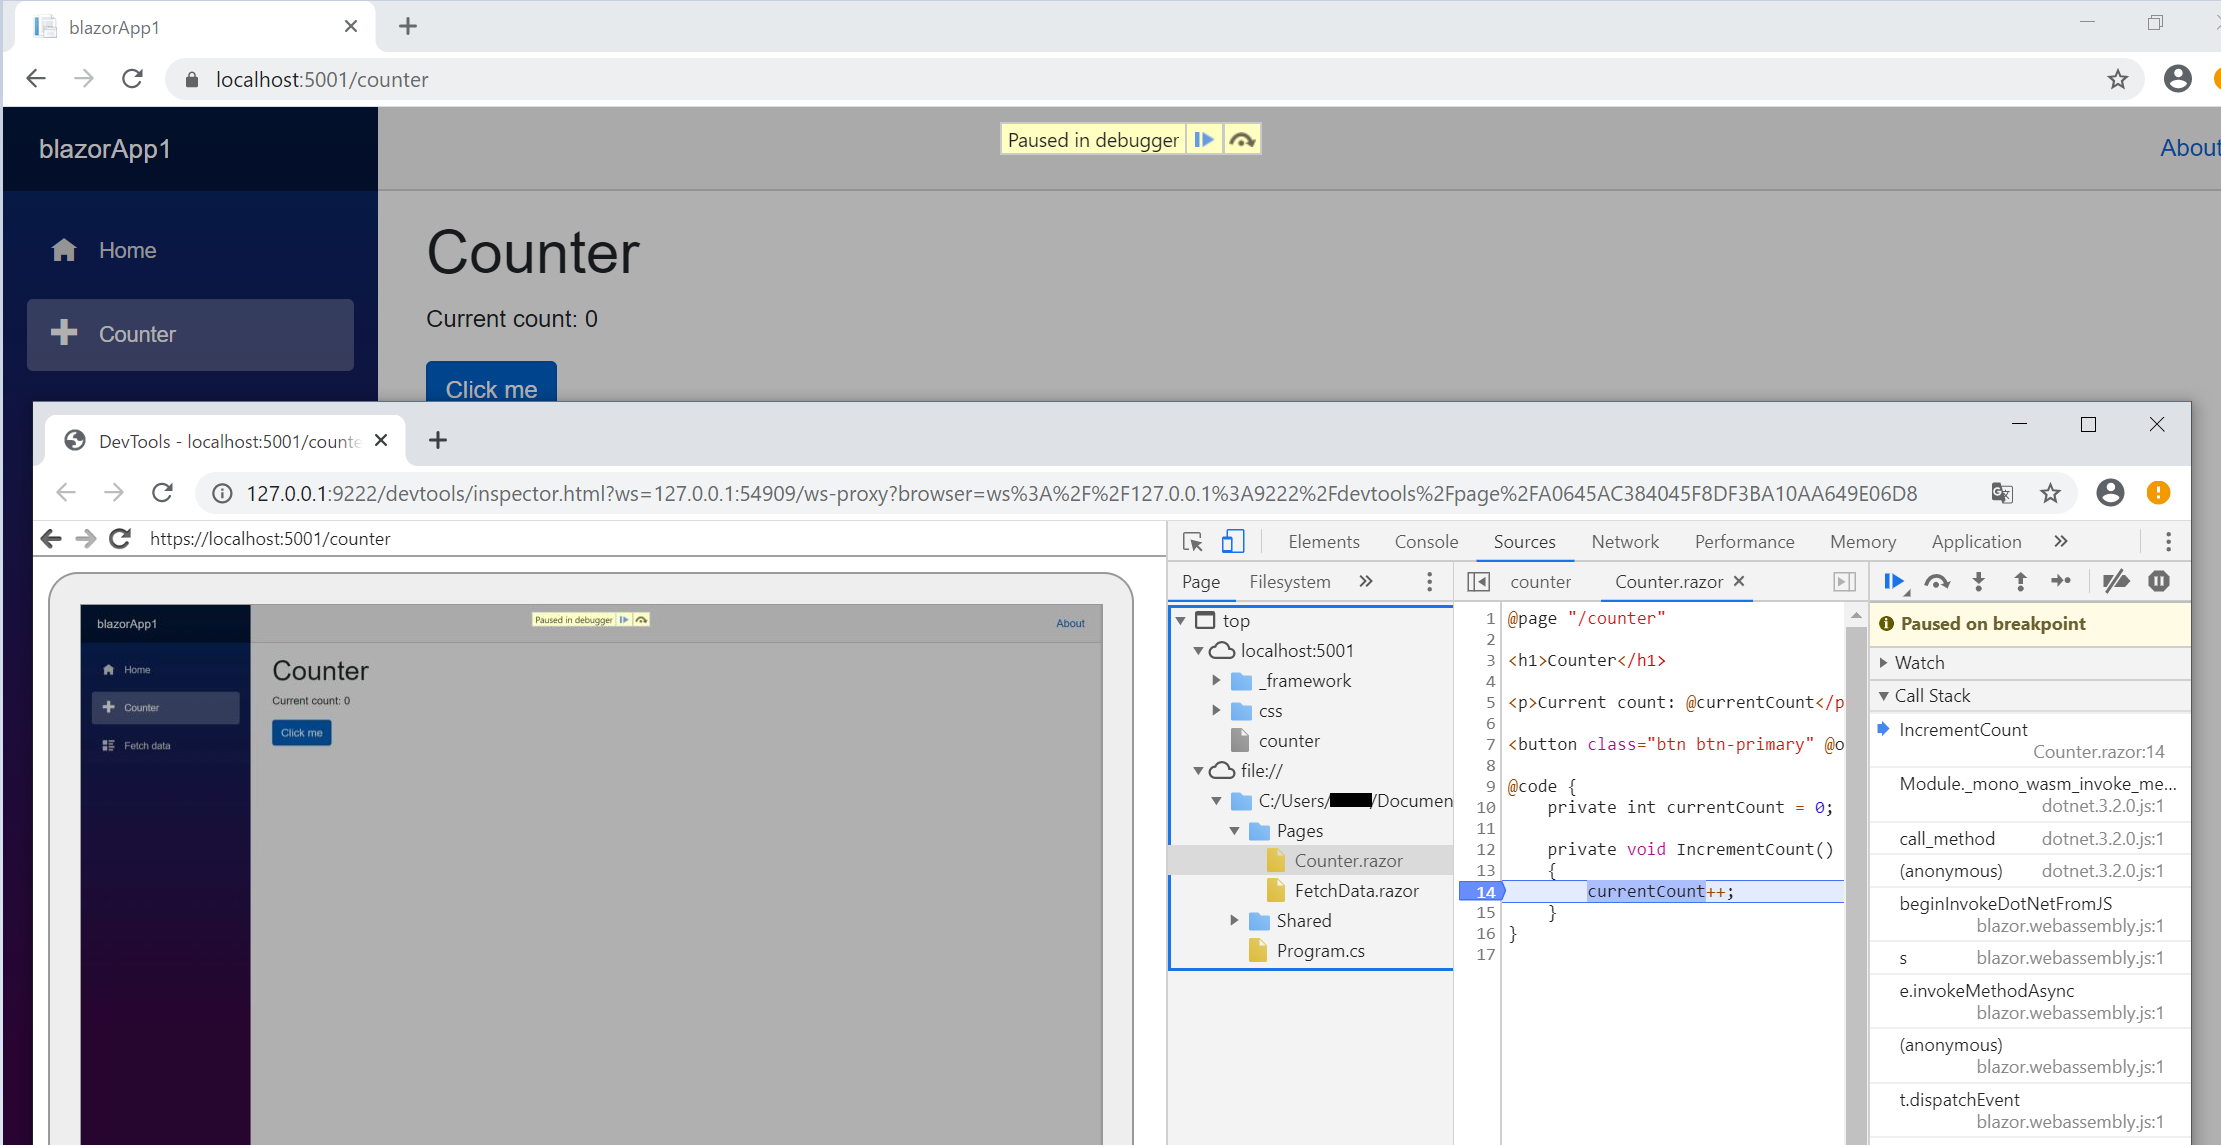Screen dimensions: 2221x1145
Task: Switch to the Network tab
Action: pyautogui.click(x=1624, y=541)
